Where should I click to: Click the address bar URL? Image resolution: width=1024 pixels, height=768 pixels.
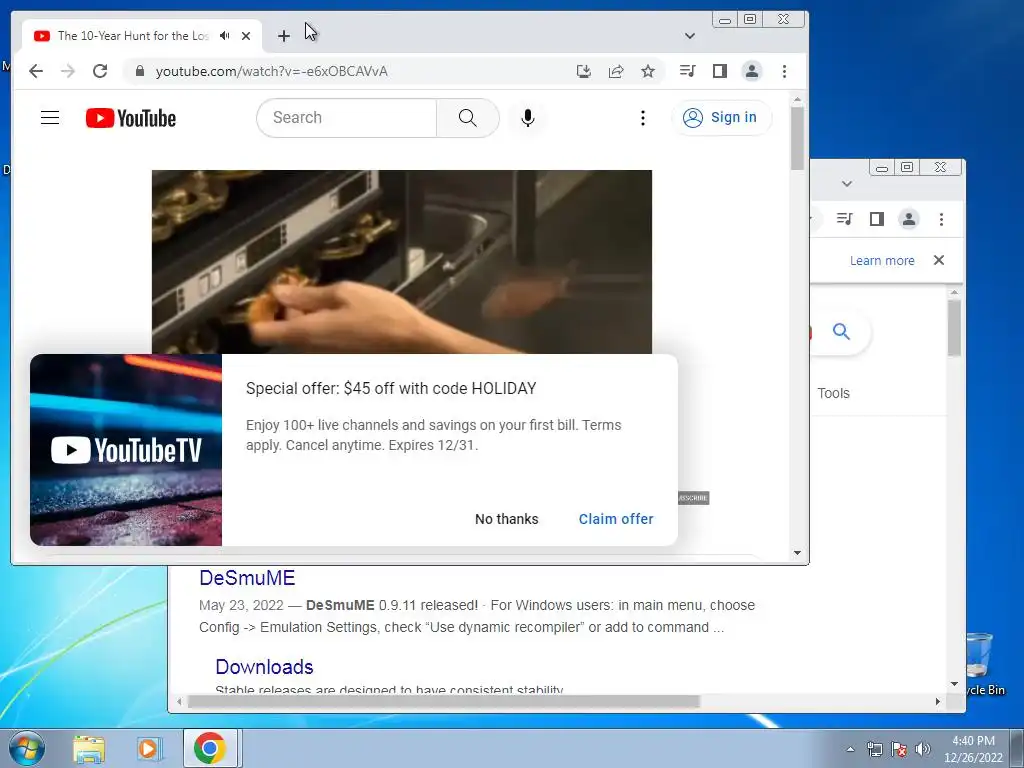[272, 71]
